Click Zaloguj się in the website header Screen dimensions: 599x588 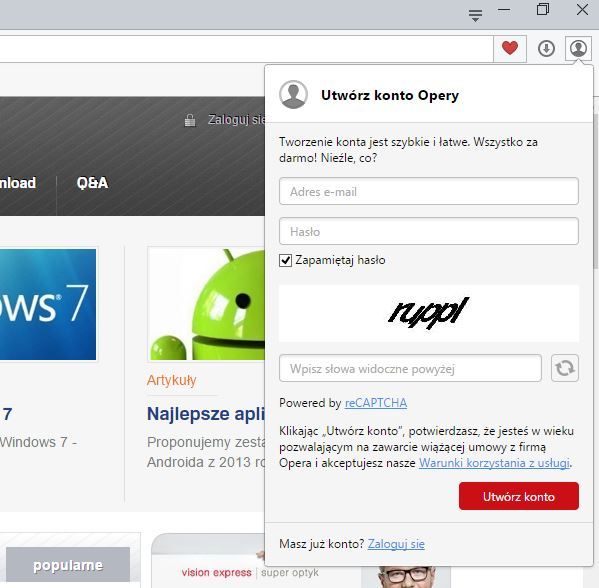(x=236, y=120)
